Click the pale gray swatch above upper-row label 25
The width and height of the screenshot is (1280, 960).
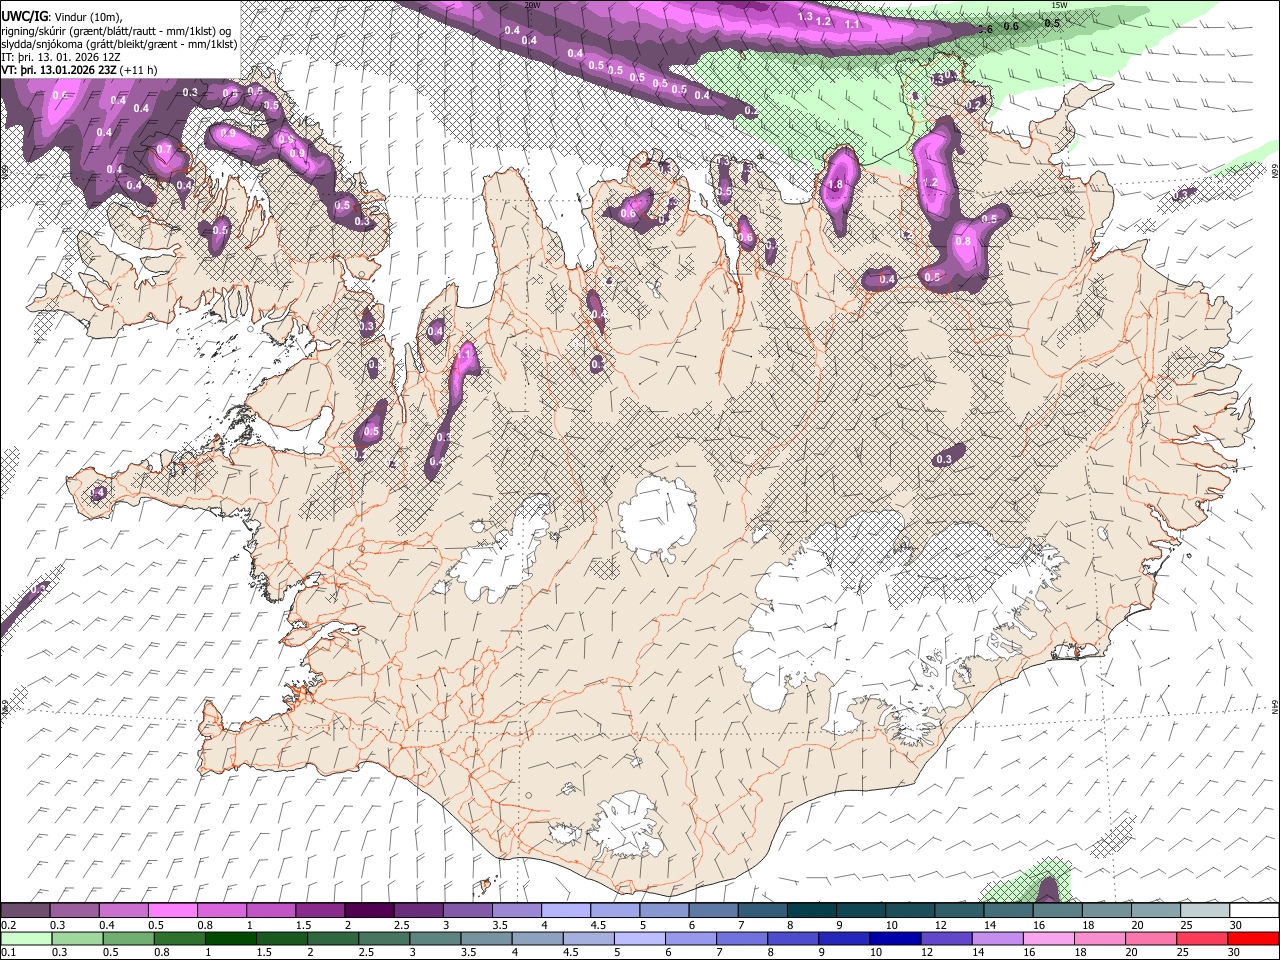[x=1205, y=911]
